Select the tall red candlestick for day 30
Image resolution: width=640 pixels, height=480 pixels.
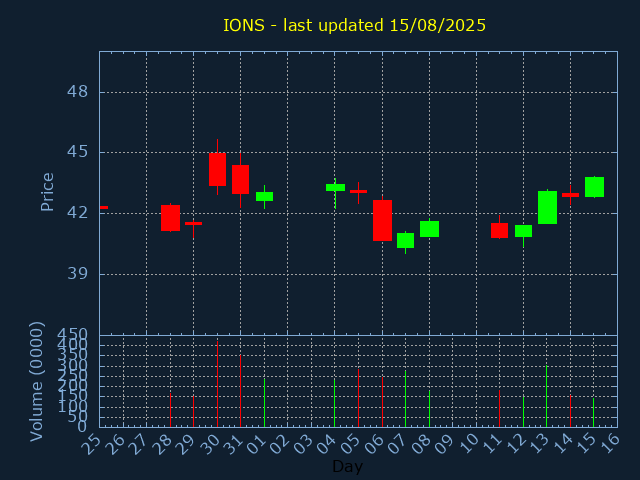tap(217, 169)
